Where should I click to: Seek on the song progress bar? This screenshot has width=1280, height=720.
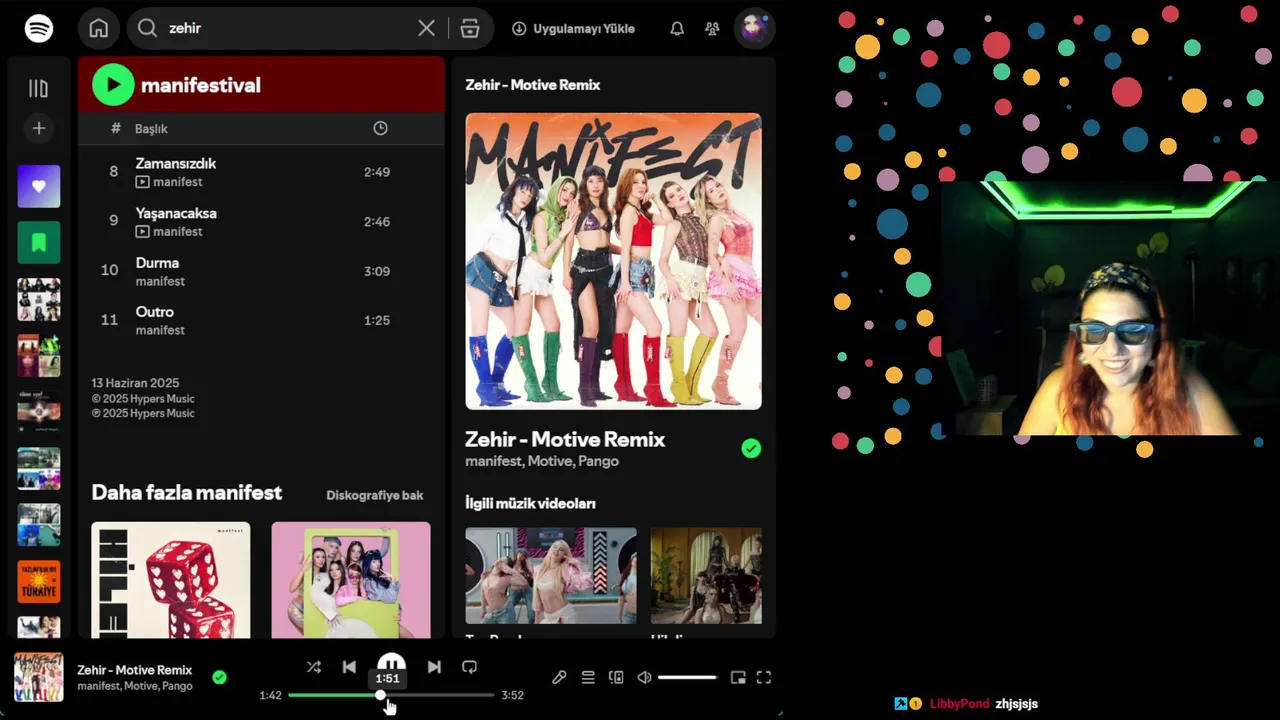click(x=391, y=695)
